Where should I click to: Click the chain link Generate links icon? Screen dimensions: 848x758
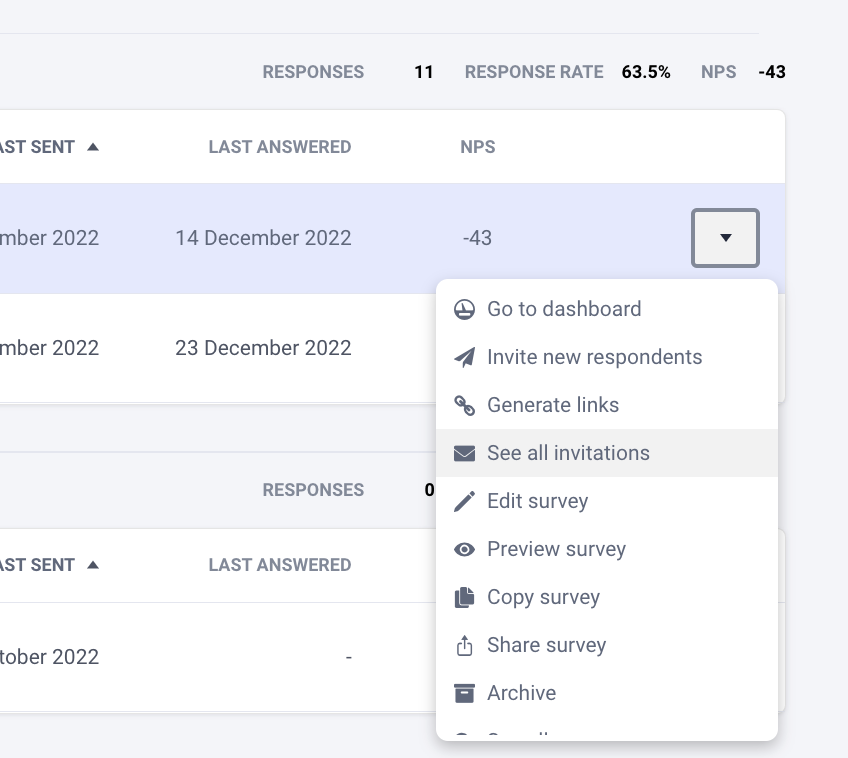[464, 405]
